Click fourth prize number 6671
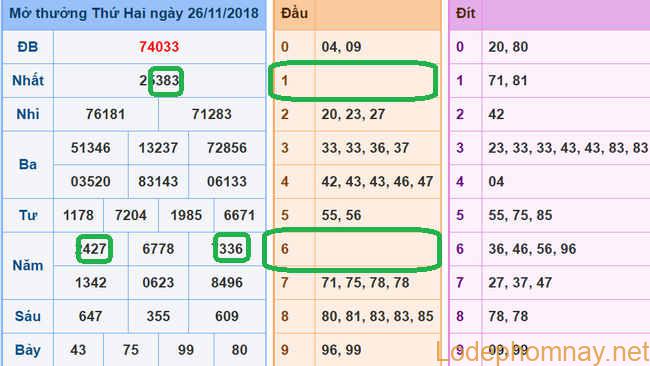The width and height of the screenshot is (650, 366). (239, 216)
